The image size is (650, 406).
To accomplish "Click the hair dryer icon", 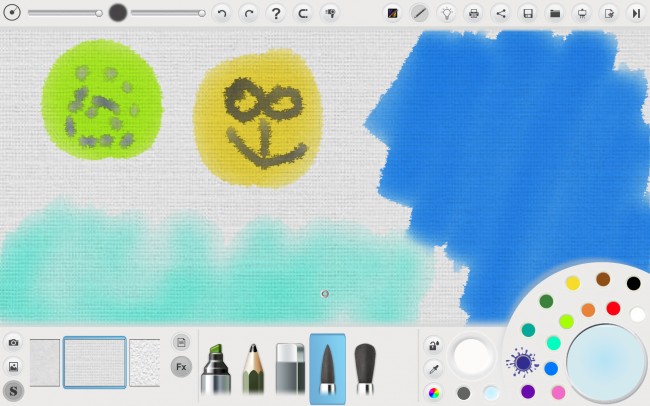I will click(x=330, y=13).
